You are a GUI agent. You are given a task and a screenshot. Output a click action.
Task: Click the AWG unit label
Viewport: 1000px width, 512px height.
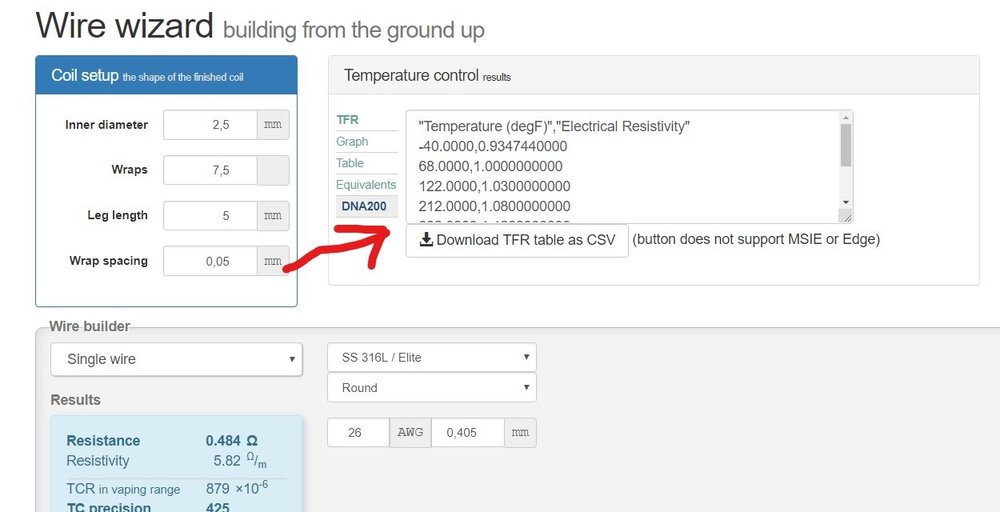(x=410, y=432)
